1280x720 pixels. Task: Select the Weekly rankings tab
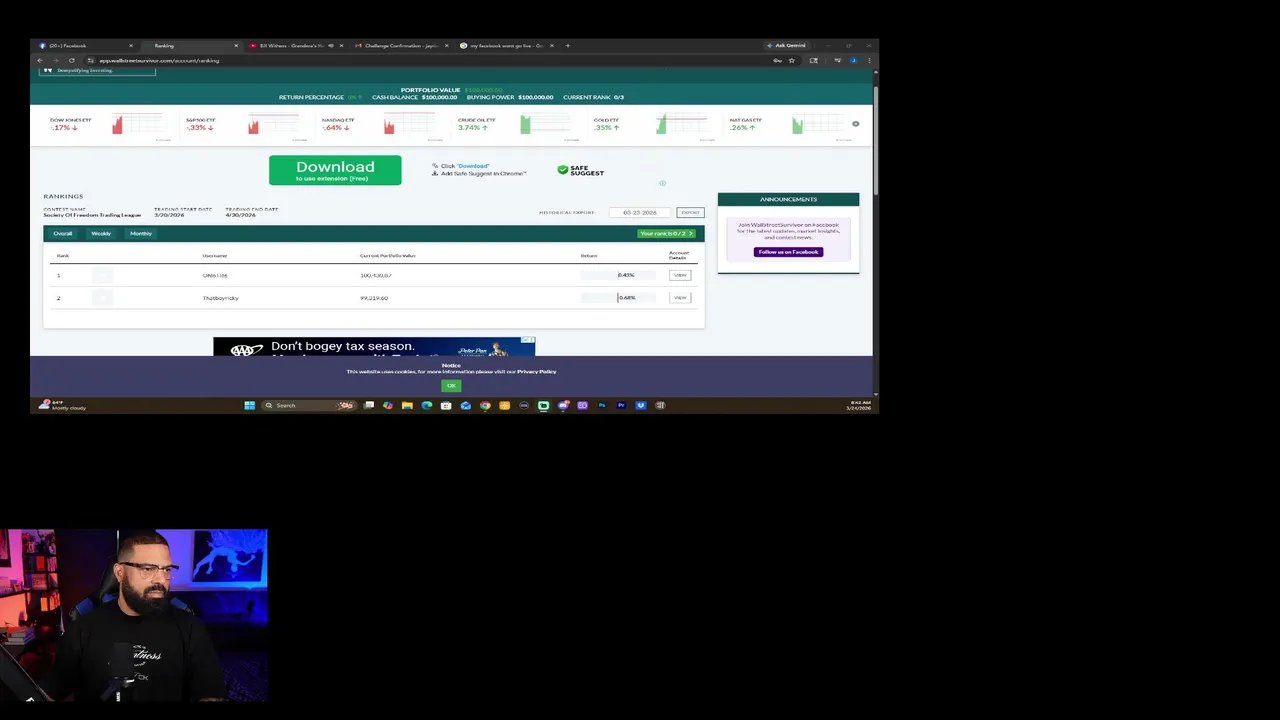101,233
